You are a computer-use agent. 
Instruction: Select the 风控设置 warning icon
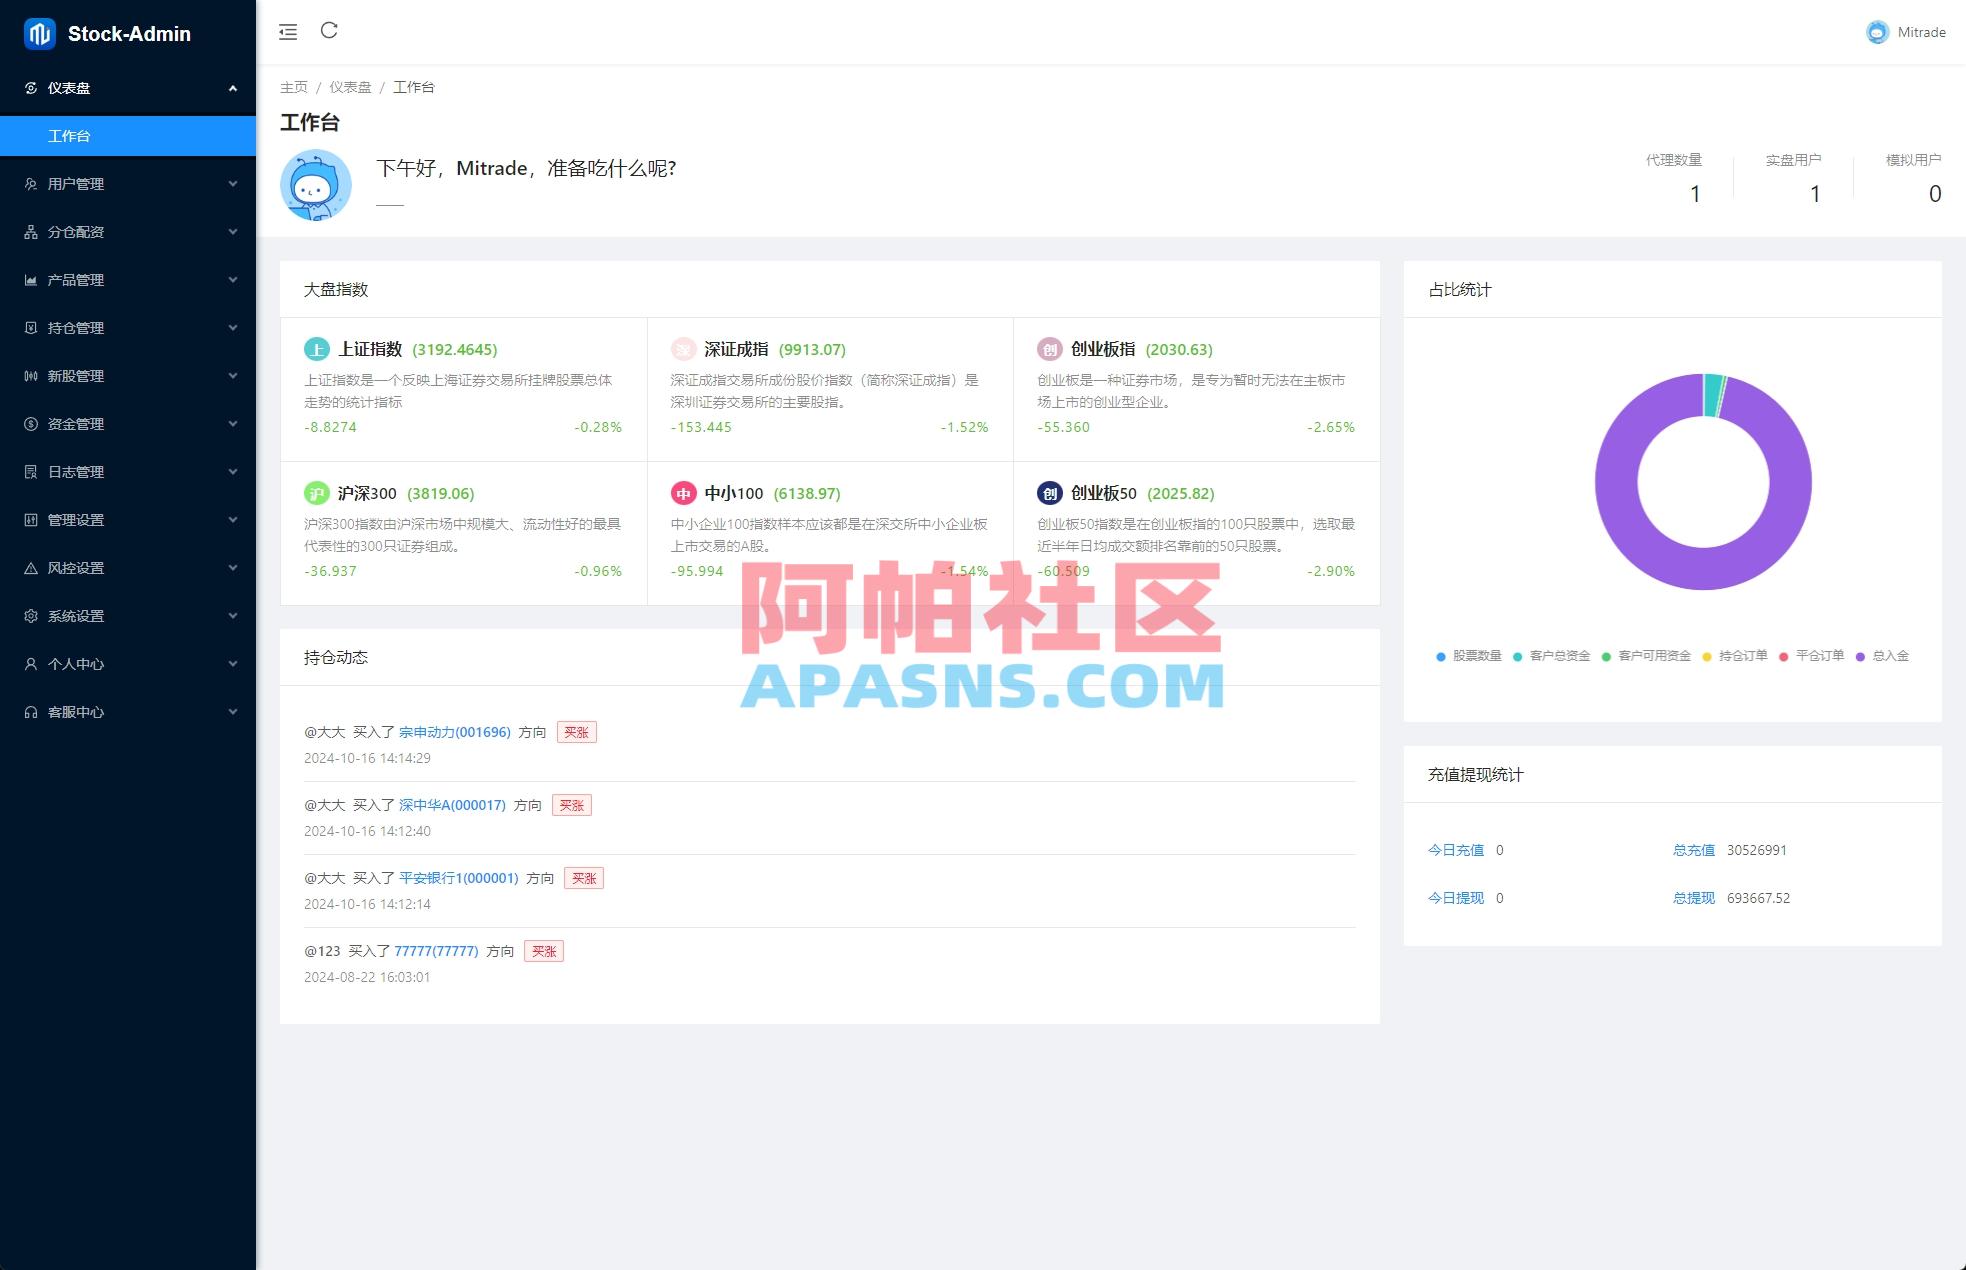pos(31,568)
